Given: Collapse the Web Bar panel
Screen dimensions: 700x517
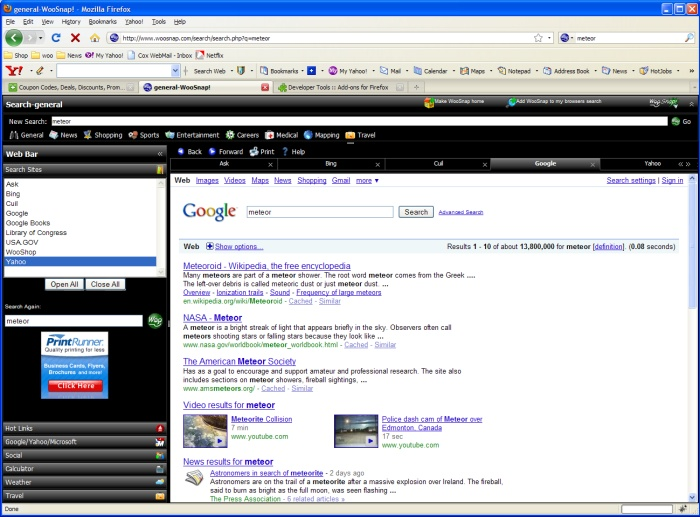Looking at the screenshot, I should pyautogui.click(x=160, y=154).
